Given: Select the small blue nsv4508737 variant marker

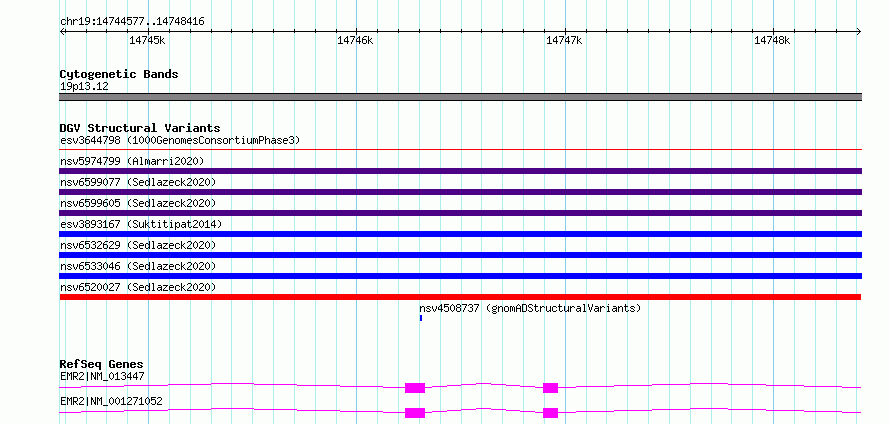Looking at the screenshot, I should tap(421, 318).
